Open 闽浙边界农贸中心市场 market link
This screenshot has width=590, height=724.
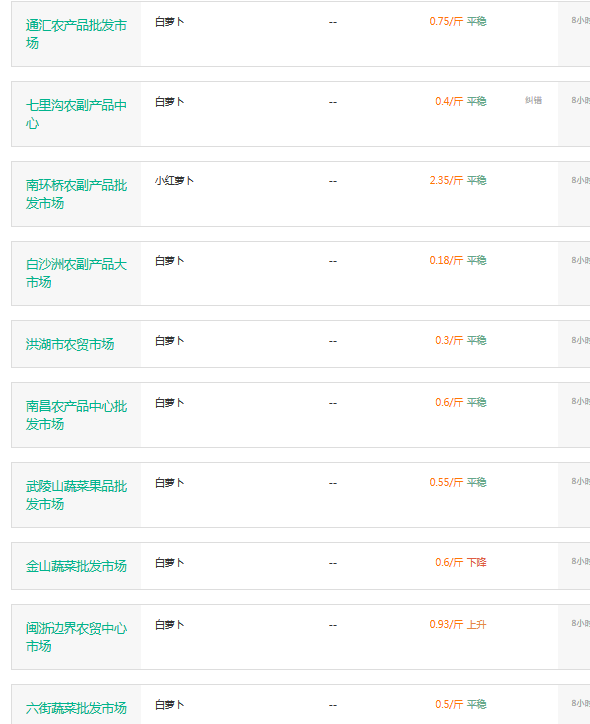click(x=76, y=637)
